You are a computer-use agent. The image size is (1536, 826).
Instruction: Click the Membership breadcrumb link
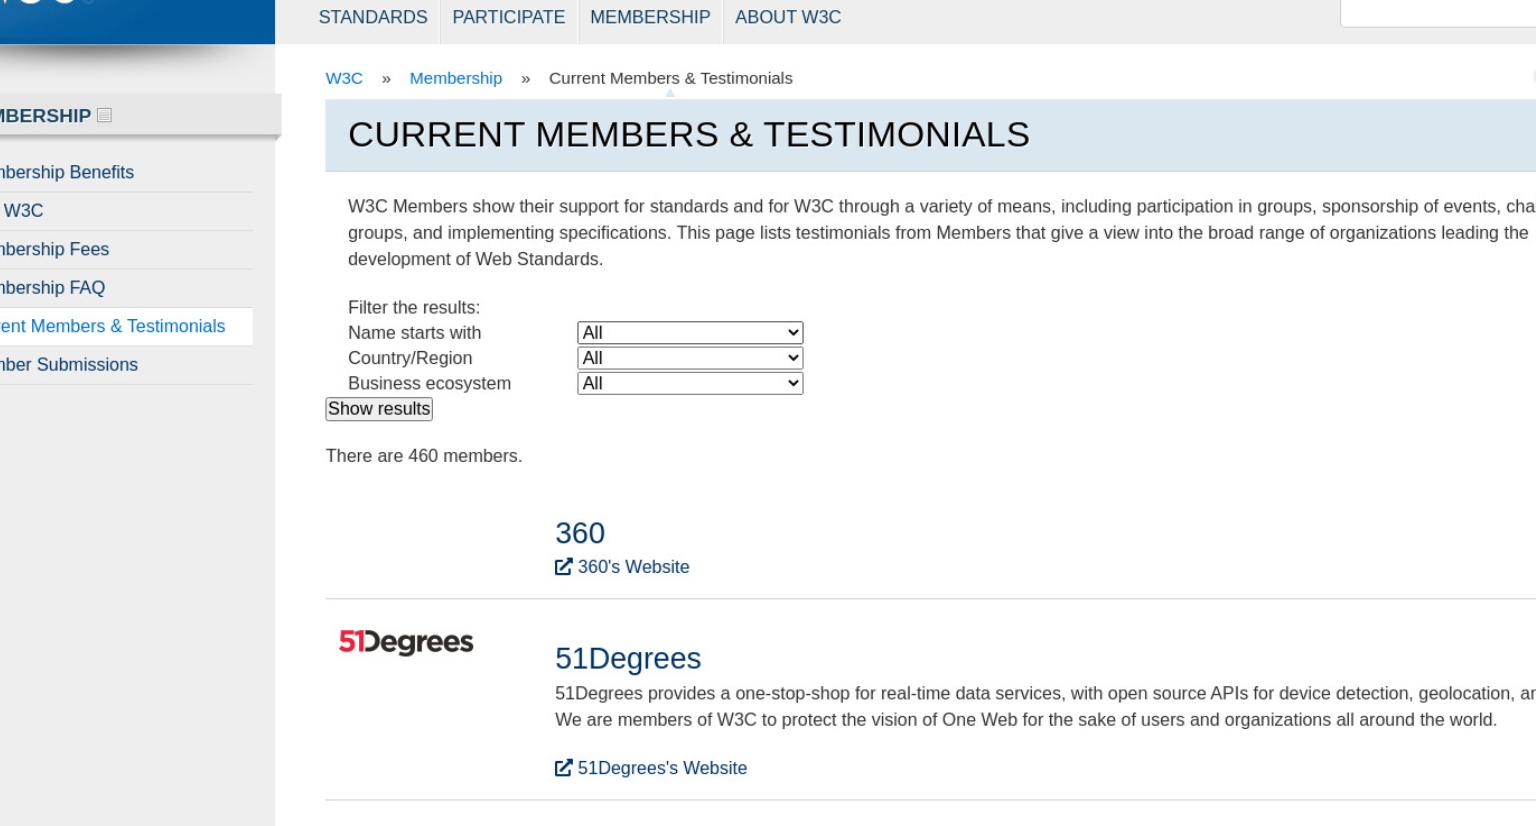coord(456,78)
